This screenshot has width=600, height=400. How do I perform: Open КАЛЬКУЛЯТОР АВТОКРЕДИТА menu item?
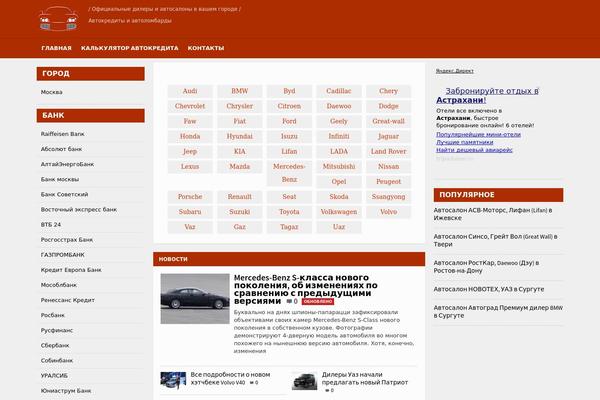(129, 48)
